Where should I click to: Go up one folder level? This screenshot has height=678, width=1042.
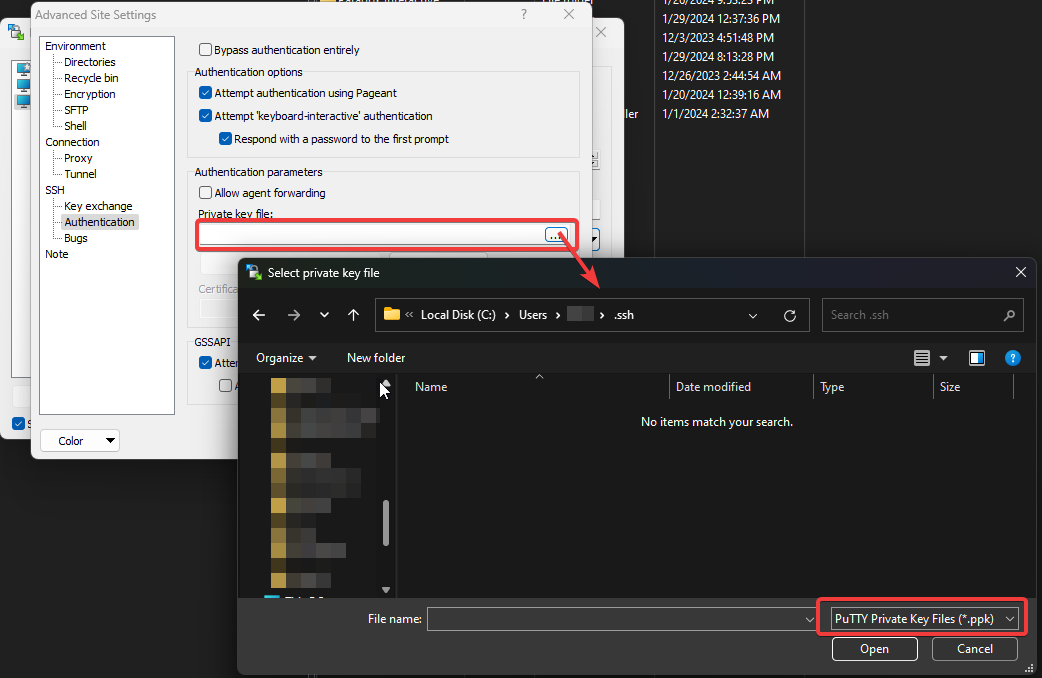(353, 315)
